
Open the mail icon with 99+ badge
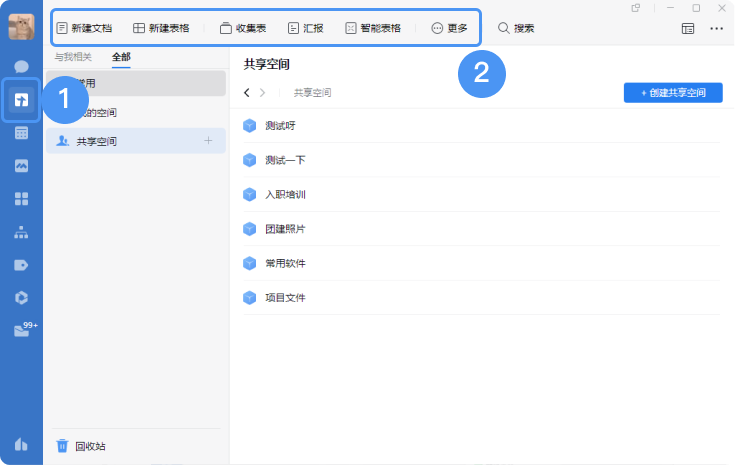(22, 330)
